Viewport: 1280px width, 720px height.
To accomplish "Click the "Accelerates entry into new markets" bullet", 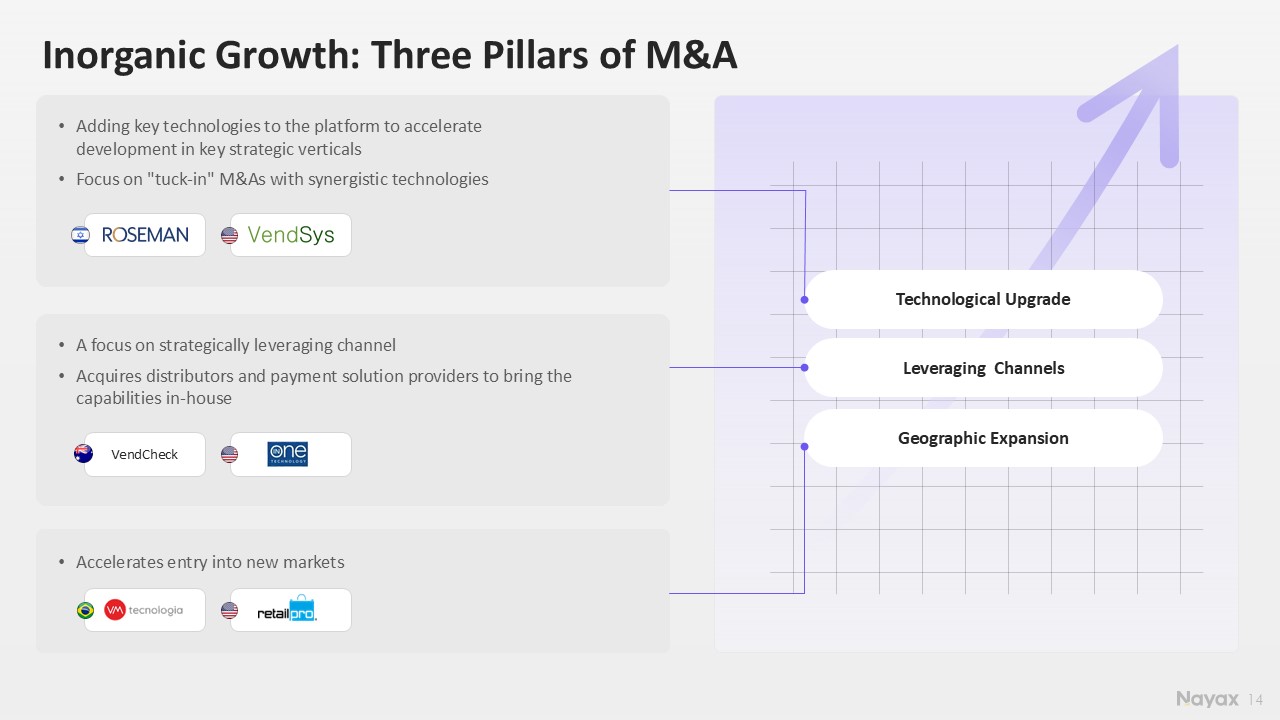I will 210,562.
